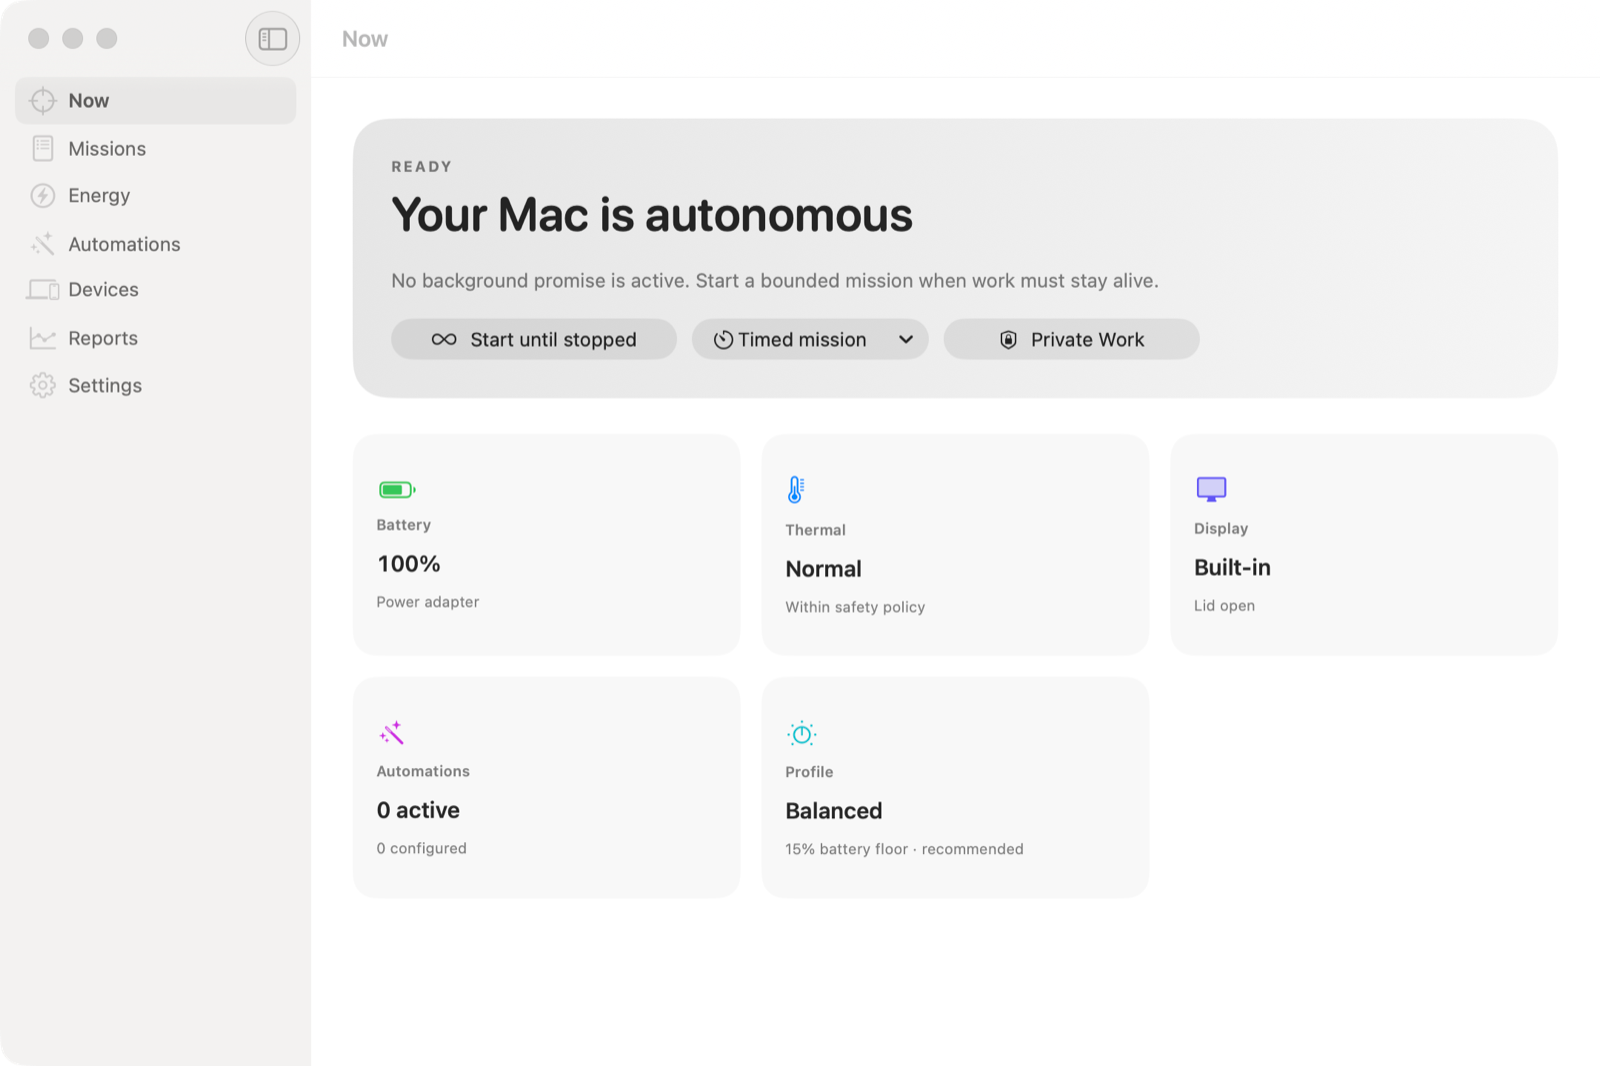The height and width of the screenshot is (1066, 1600).
Task: Click the '0 configured' text
Action: coord(421,848)
